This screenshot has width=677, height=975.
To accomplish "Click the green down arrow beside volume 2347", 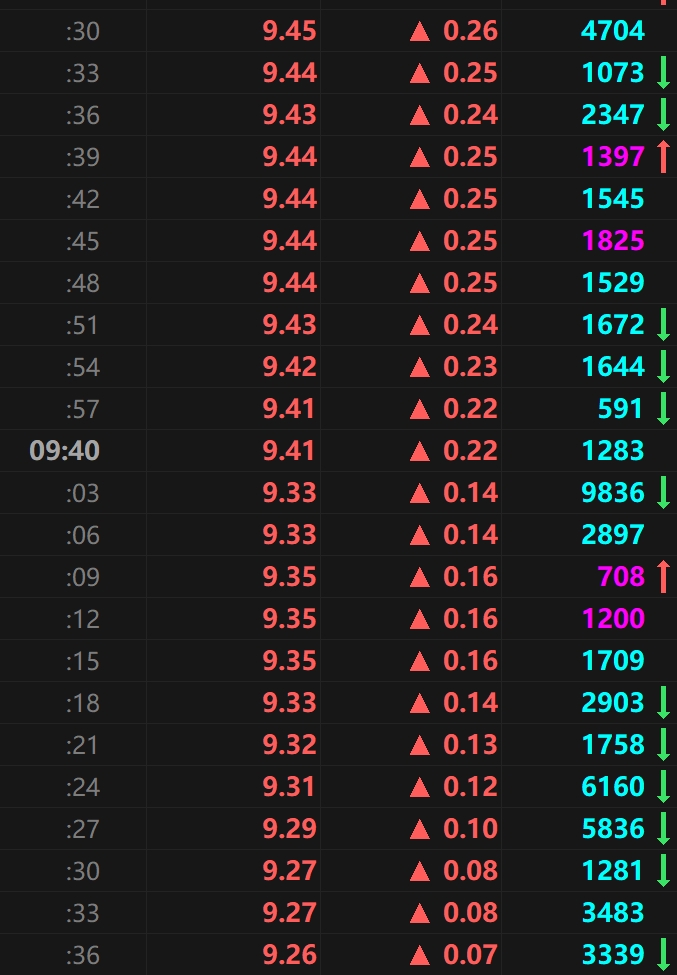I will 663,114.
